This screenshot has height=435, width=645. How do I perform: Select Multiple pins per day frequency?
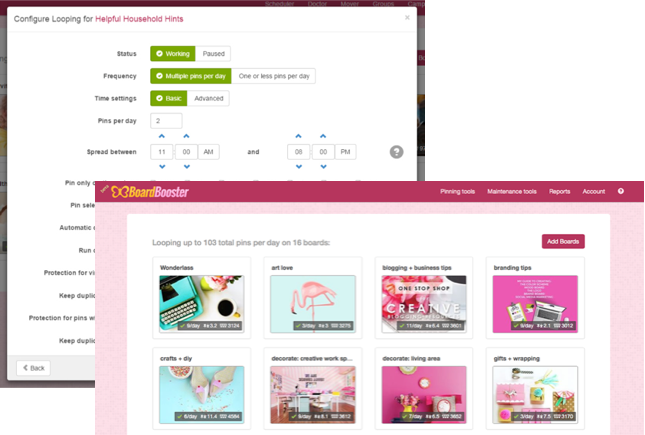tap(191, 76)
